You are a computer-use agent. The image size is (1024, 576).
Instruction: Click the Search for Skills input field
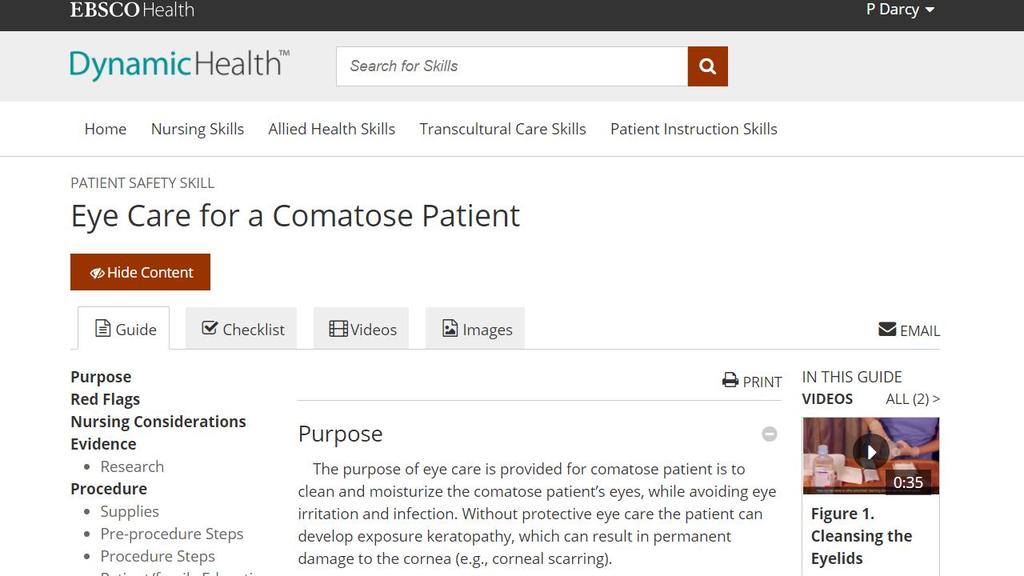click(x=512, y=66)
